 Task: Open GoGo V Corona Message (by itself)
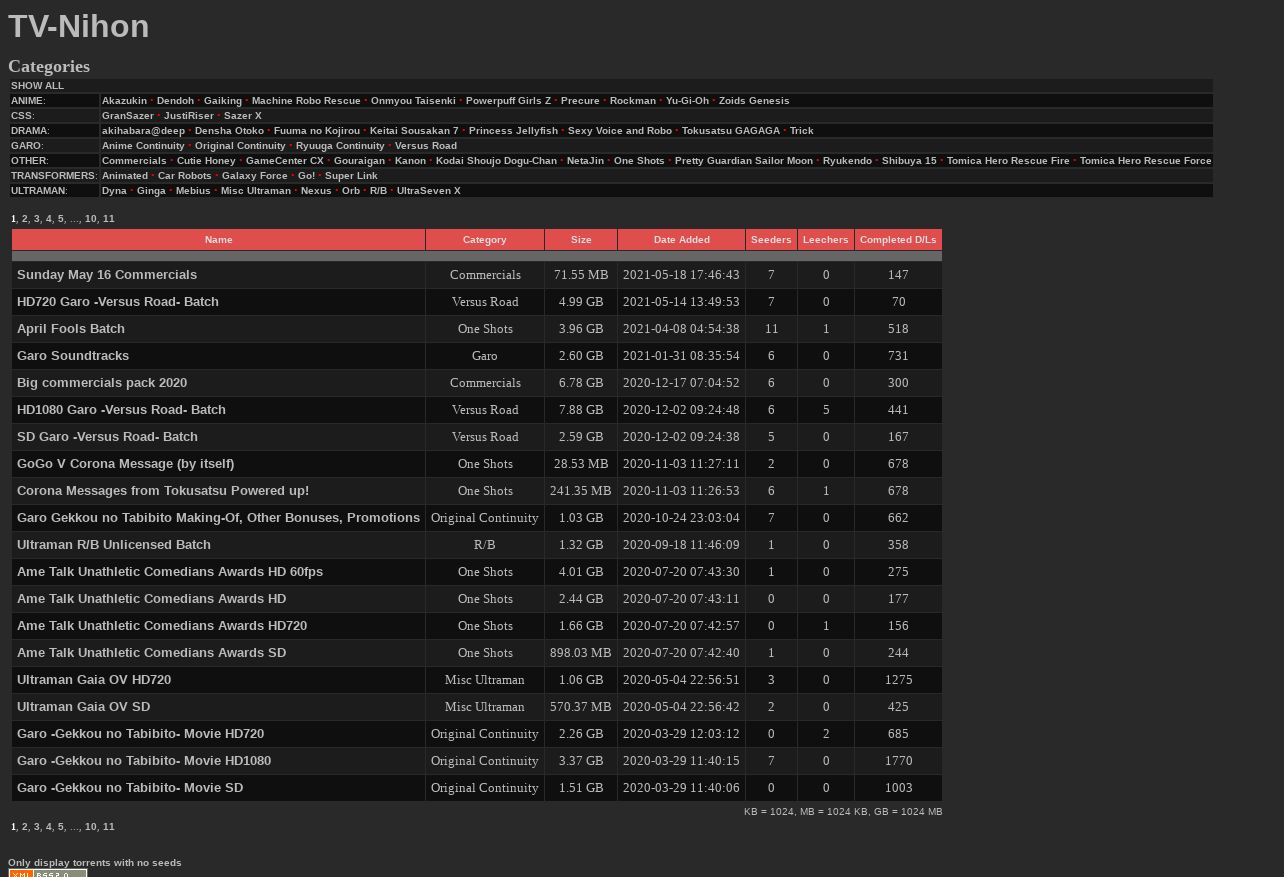pyautogui.click(x=125, y=464)
